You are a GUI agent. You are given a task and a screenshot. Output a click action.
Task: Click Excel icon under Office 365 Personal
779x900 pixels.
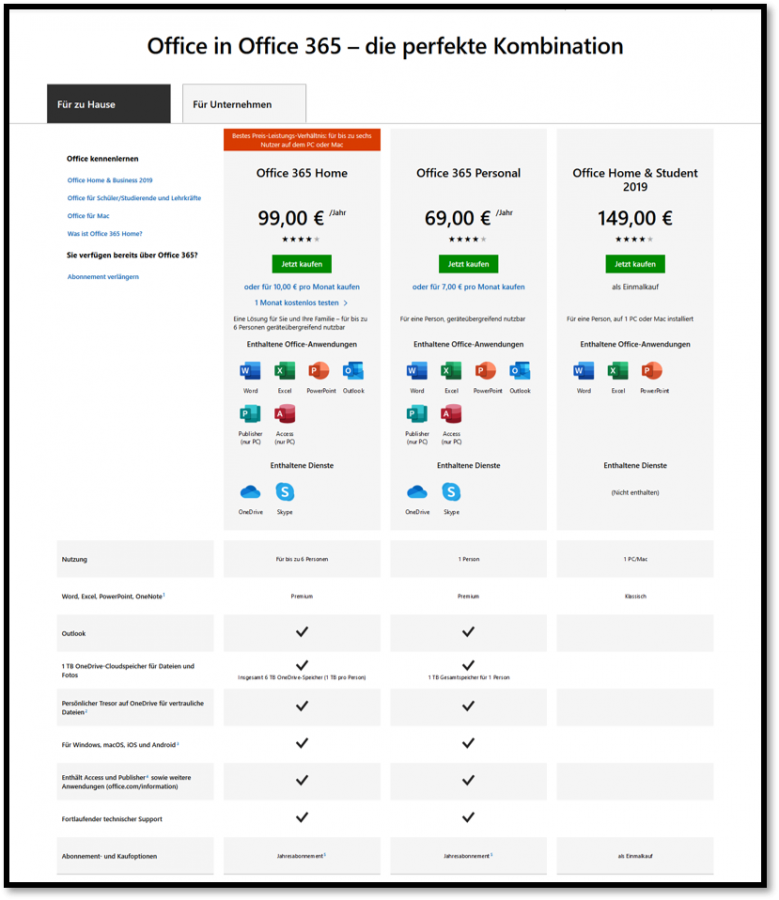(451, 371)
